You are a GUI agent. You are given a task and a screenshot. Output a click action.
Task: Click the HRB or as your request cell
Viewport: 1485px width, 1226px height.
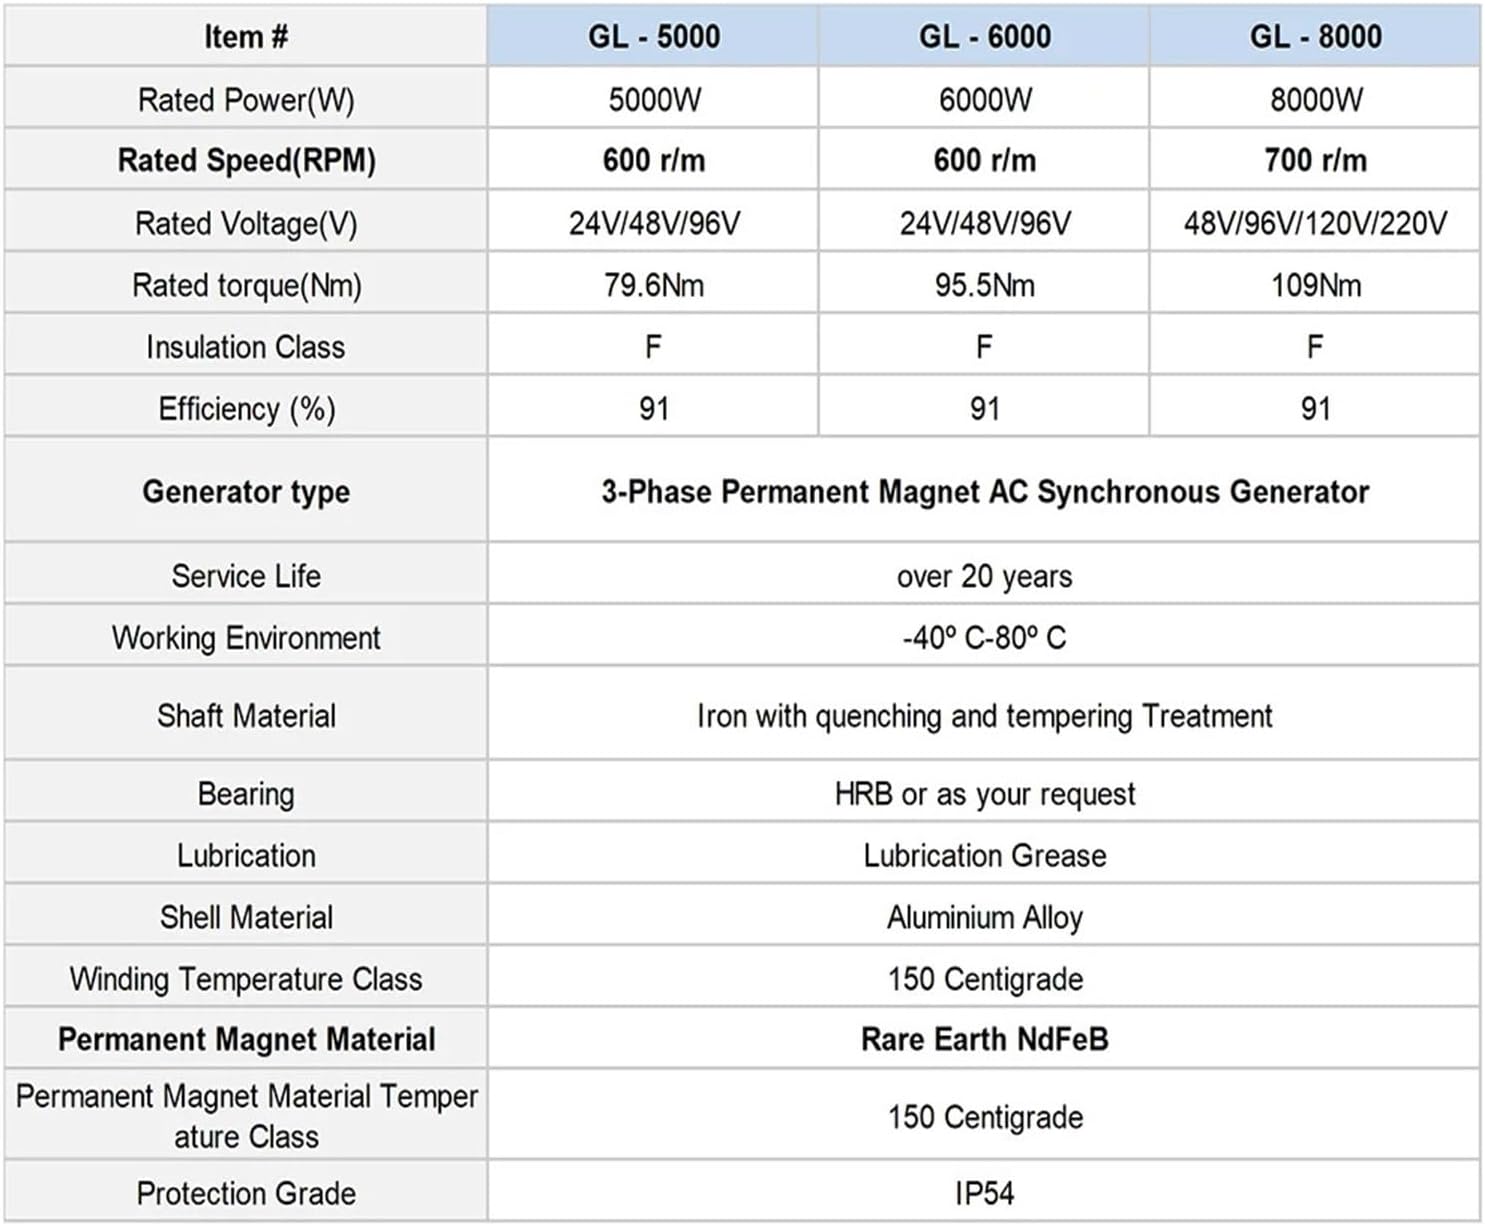tap(984, 794)
